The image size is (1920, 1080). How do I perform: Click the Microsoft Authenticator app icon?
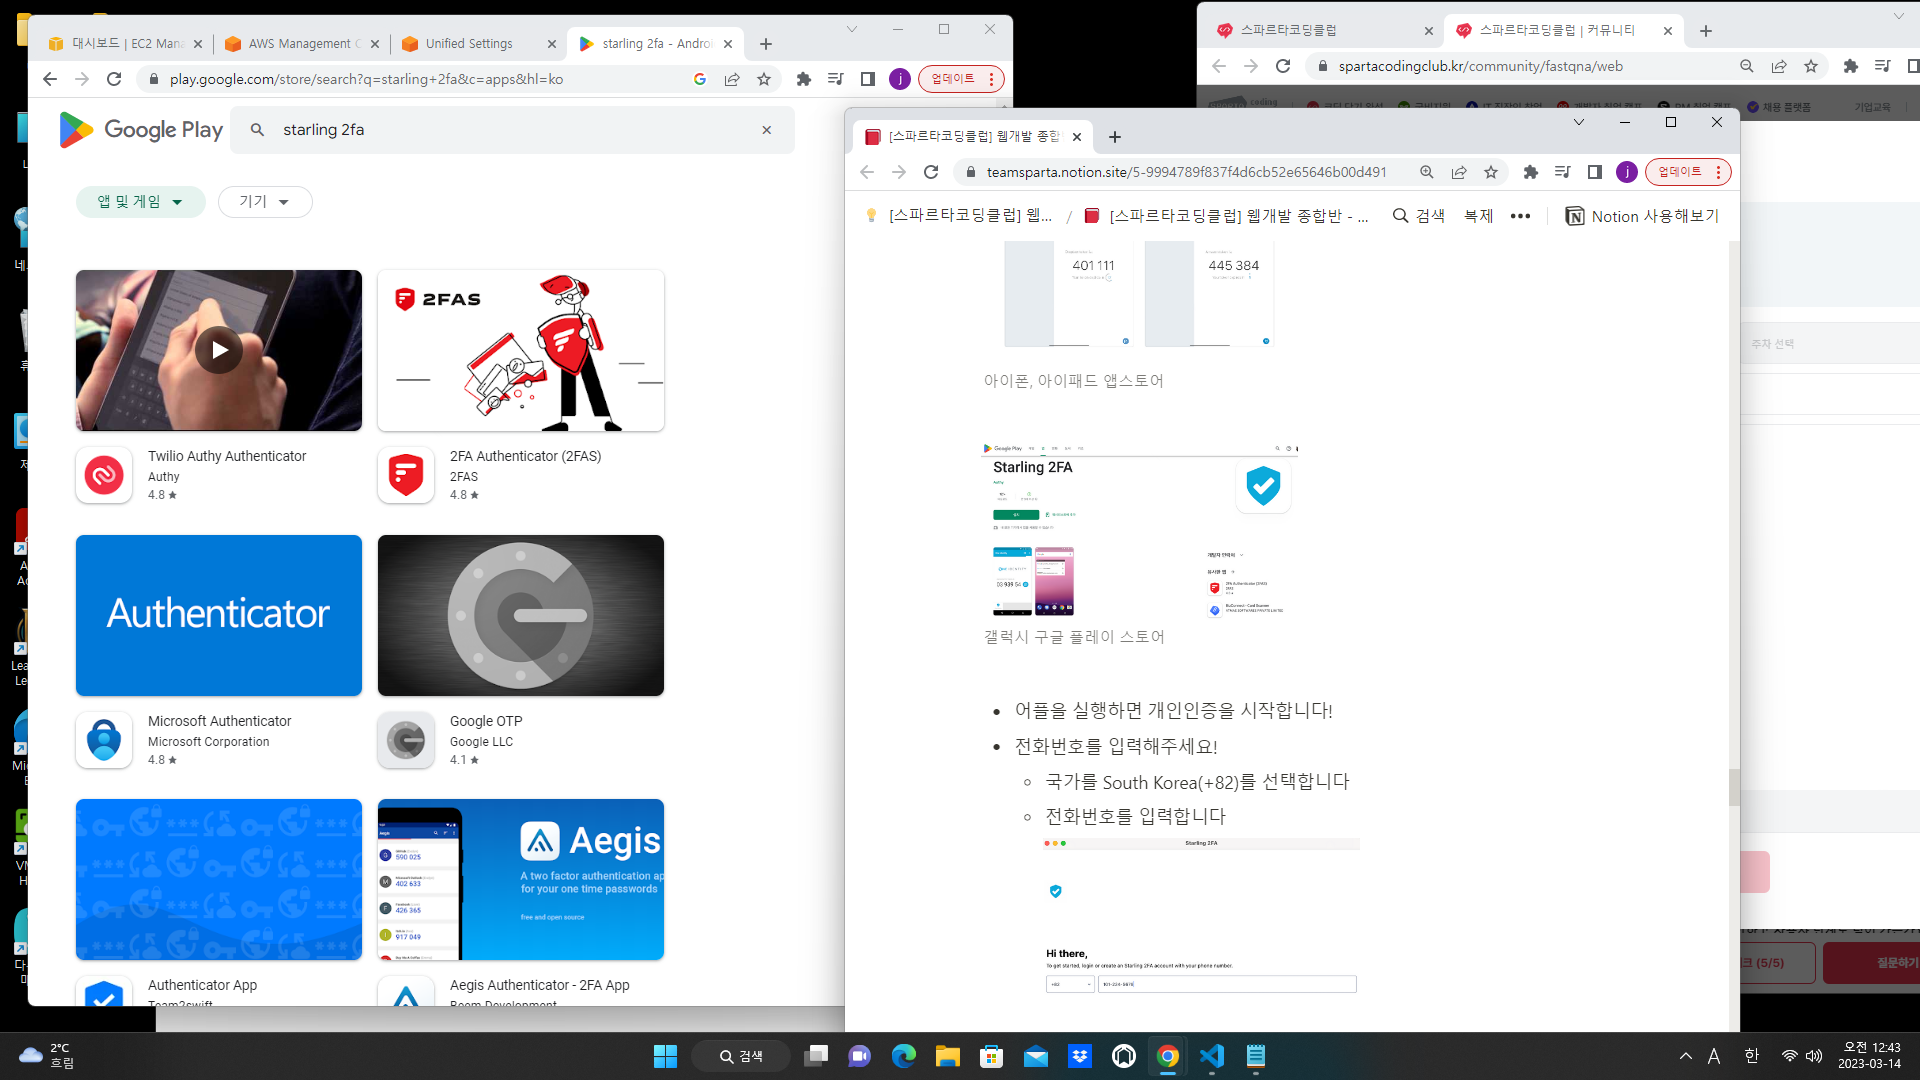[x=104, y=740]
